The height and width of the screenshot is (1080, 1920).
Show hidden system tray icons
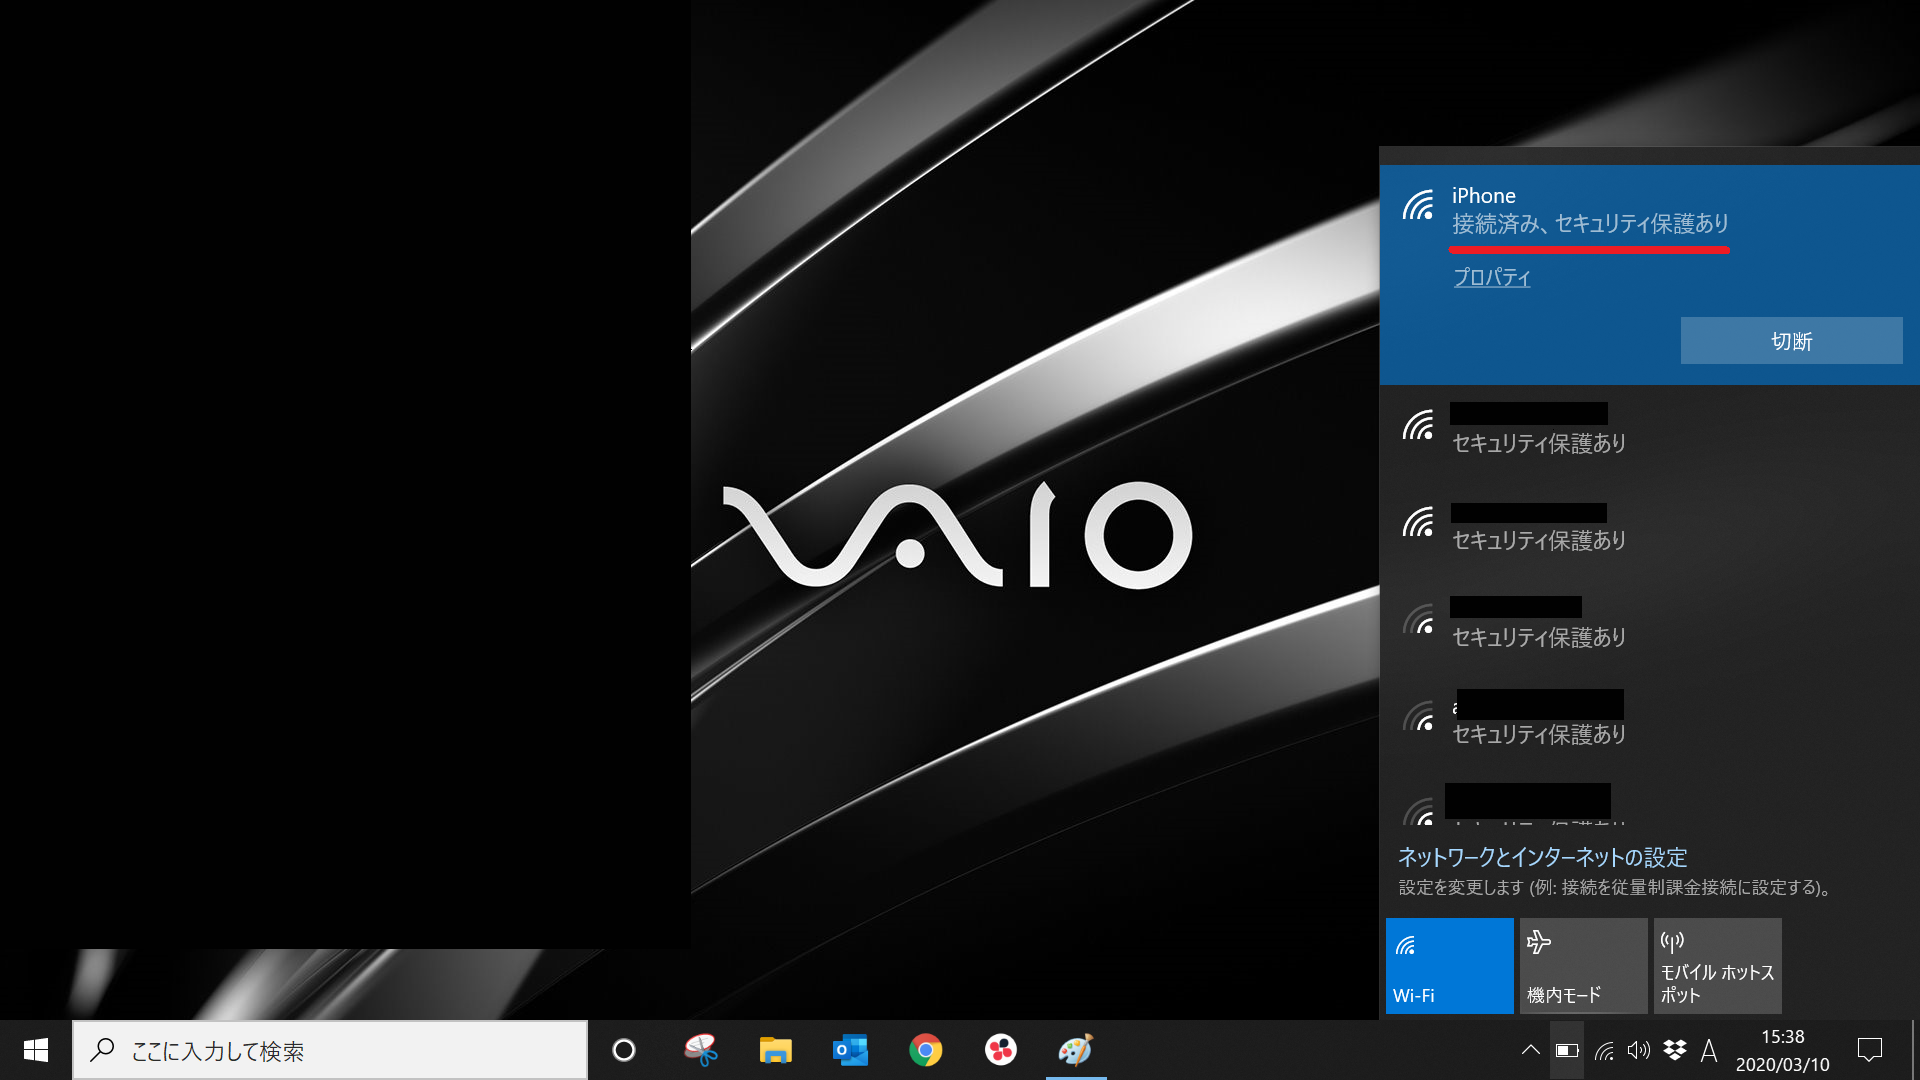[x=1530, y=1050]
